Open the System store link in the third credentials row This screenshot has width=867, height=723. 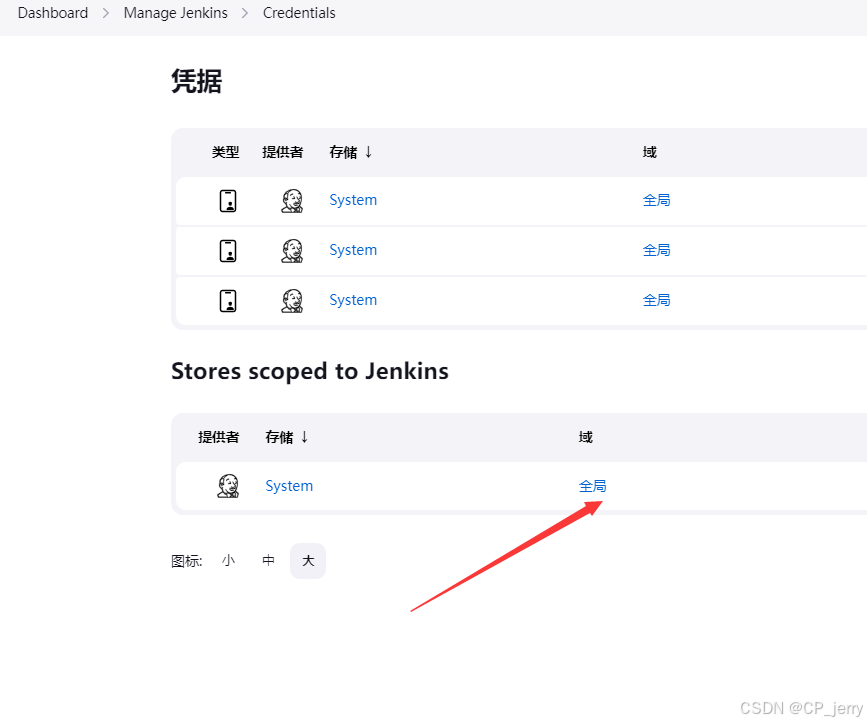click(x=353, y=300)
